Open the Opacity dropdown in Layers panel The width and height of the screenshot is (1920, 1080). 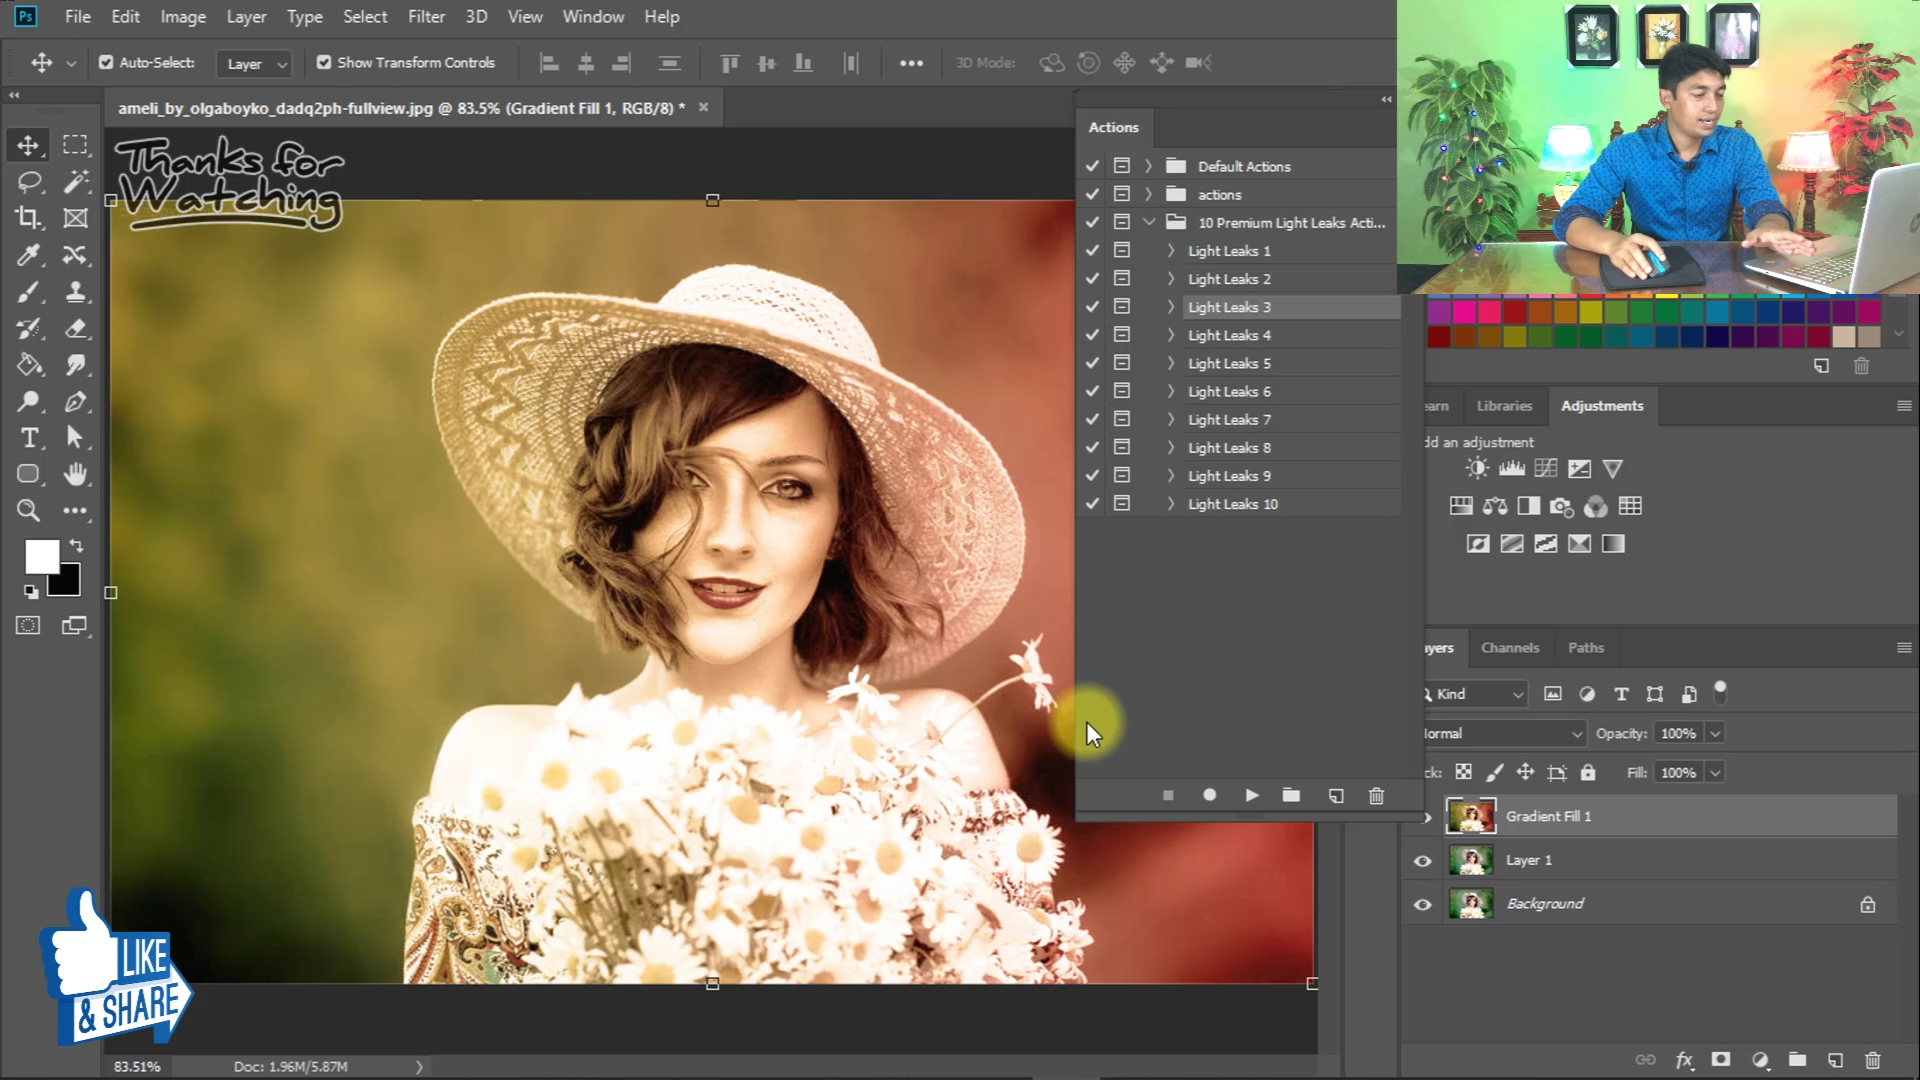[x=1717, y=733]
